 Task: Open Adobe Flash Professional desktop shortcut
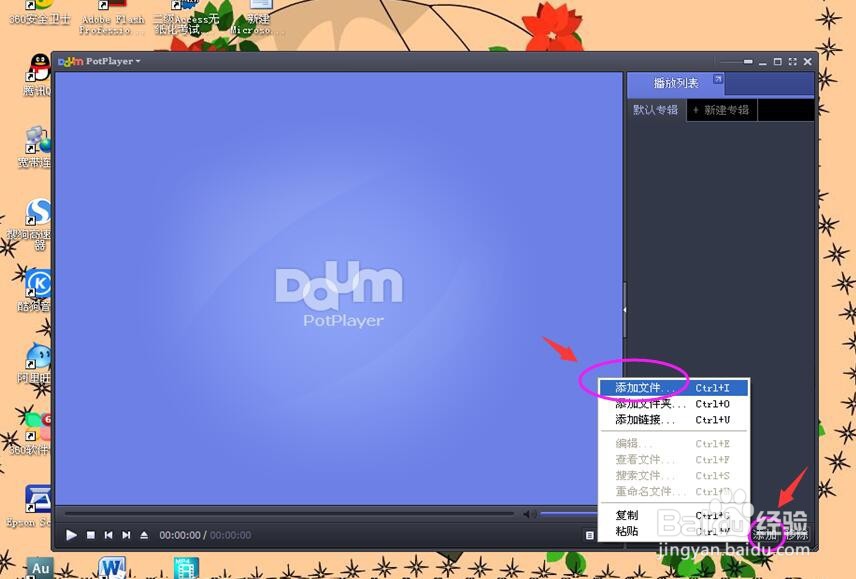click(112, 16)
